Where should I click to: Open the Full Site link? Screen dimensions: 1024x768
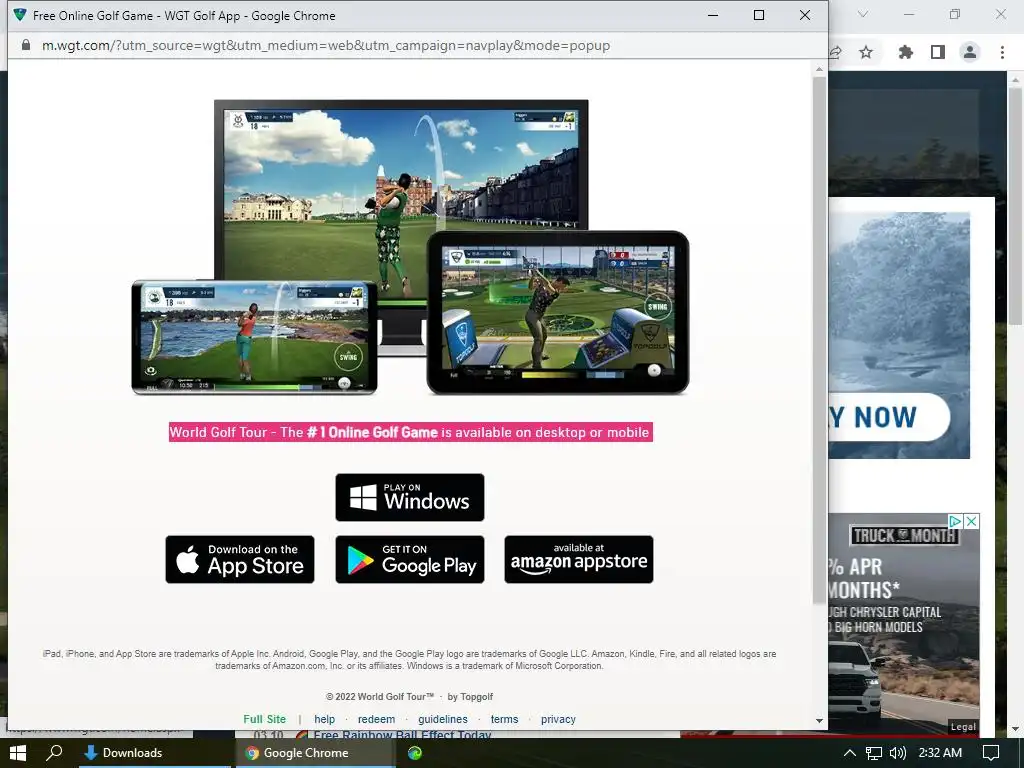pos(264,719)
